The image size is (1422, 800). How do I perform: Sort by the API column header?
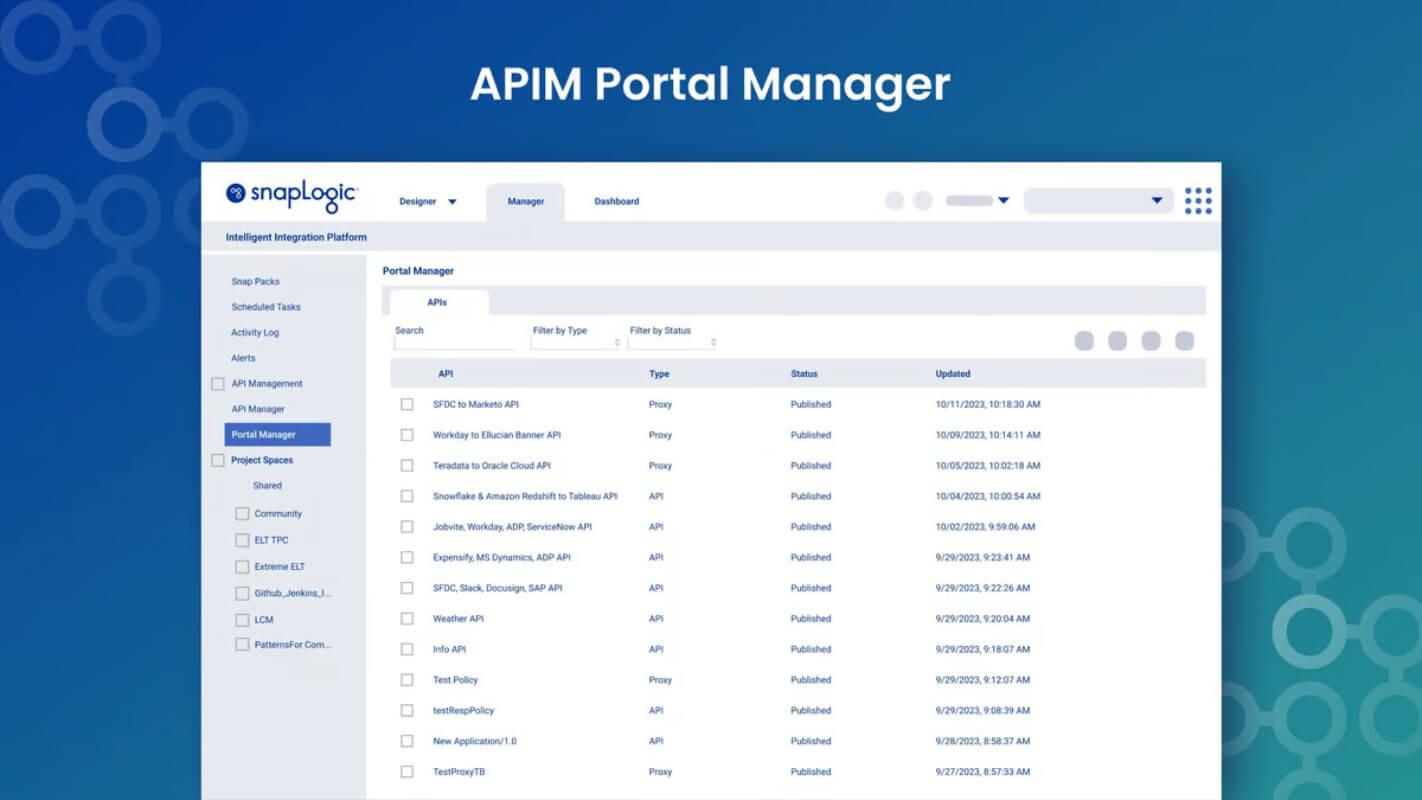click(446, 374)
